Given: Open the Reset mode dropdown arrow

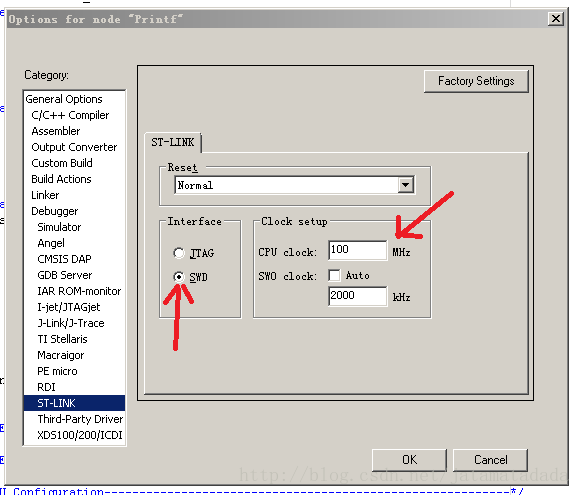Looking at the screenshot, I should point(406,185).
